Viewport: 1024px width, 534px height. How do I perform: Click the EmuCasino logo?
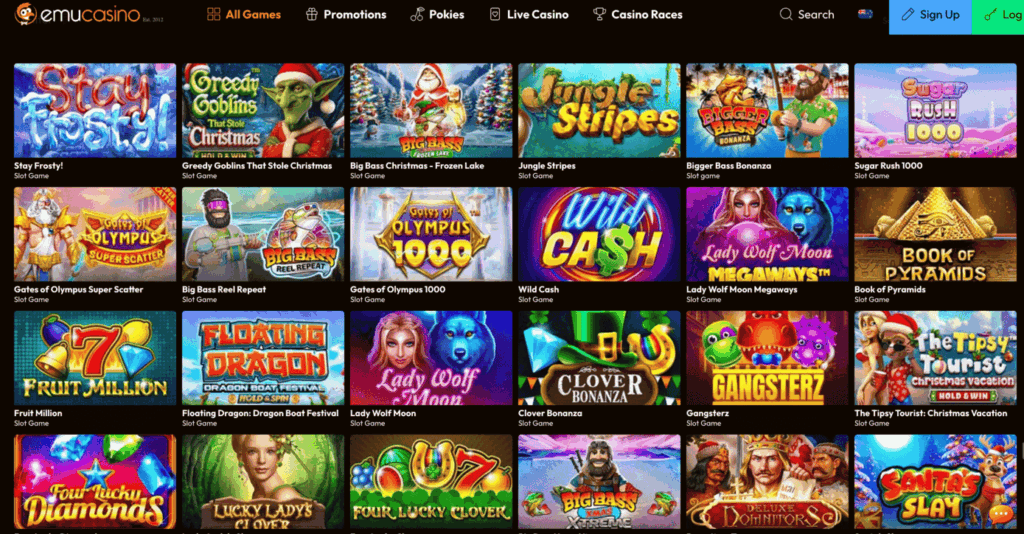89,14
